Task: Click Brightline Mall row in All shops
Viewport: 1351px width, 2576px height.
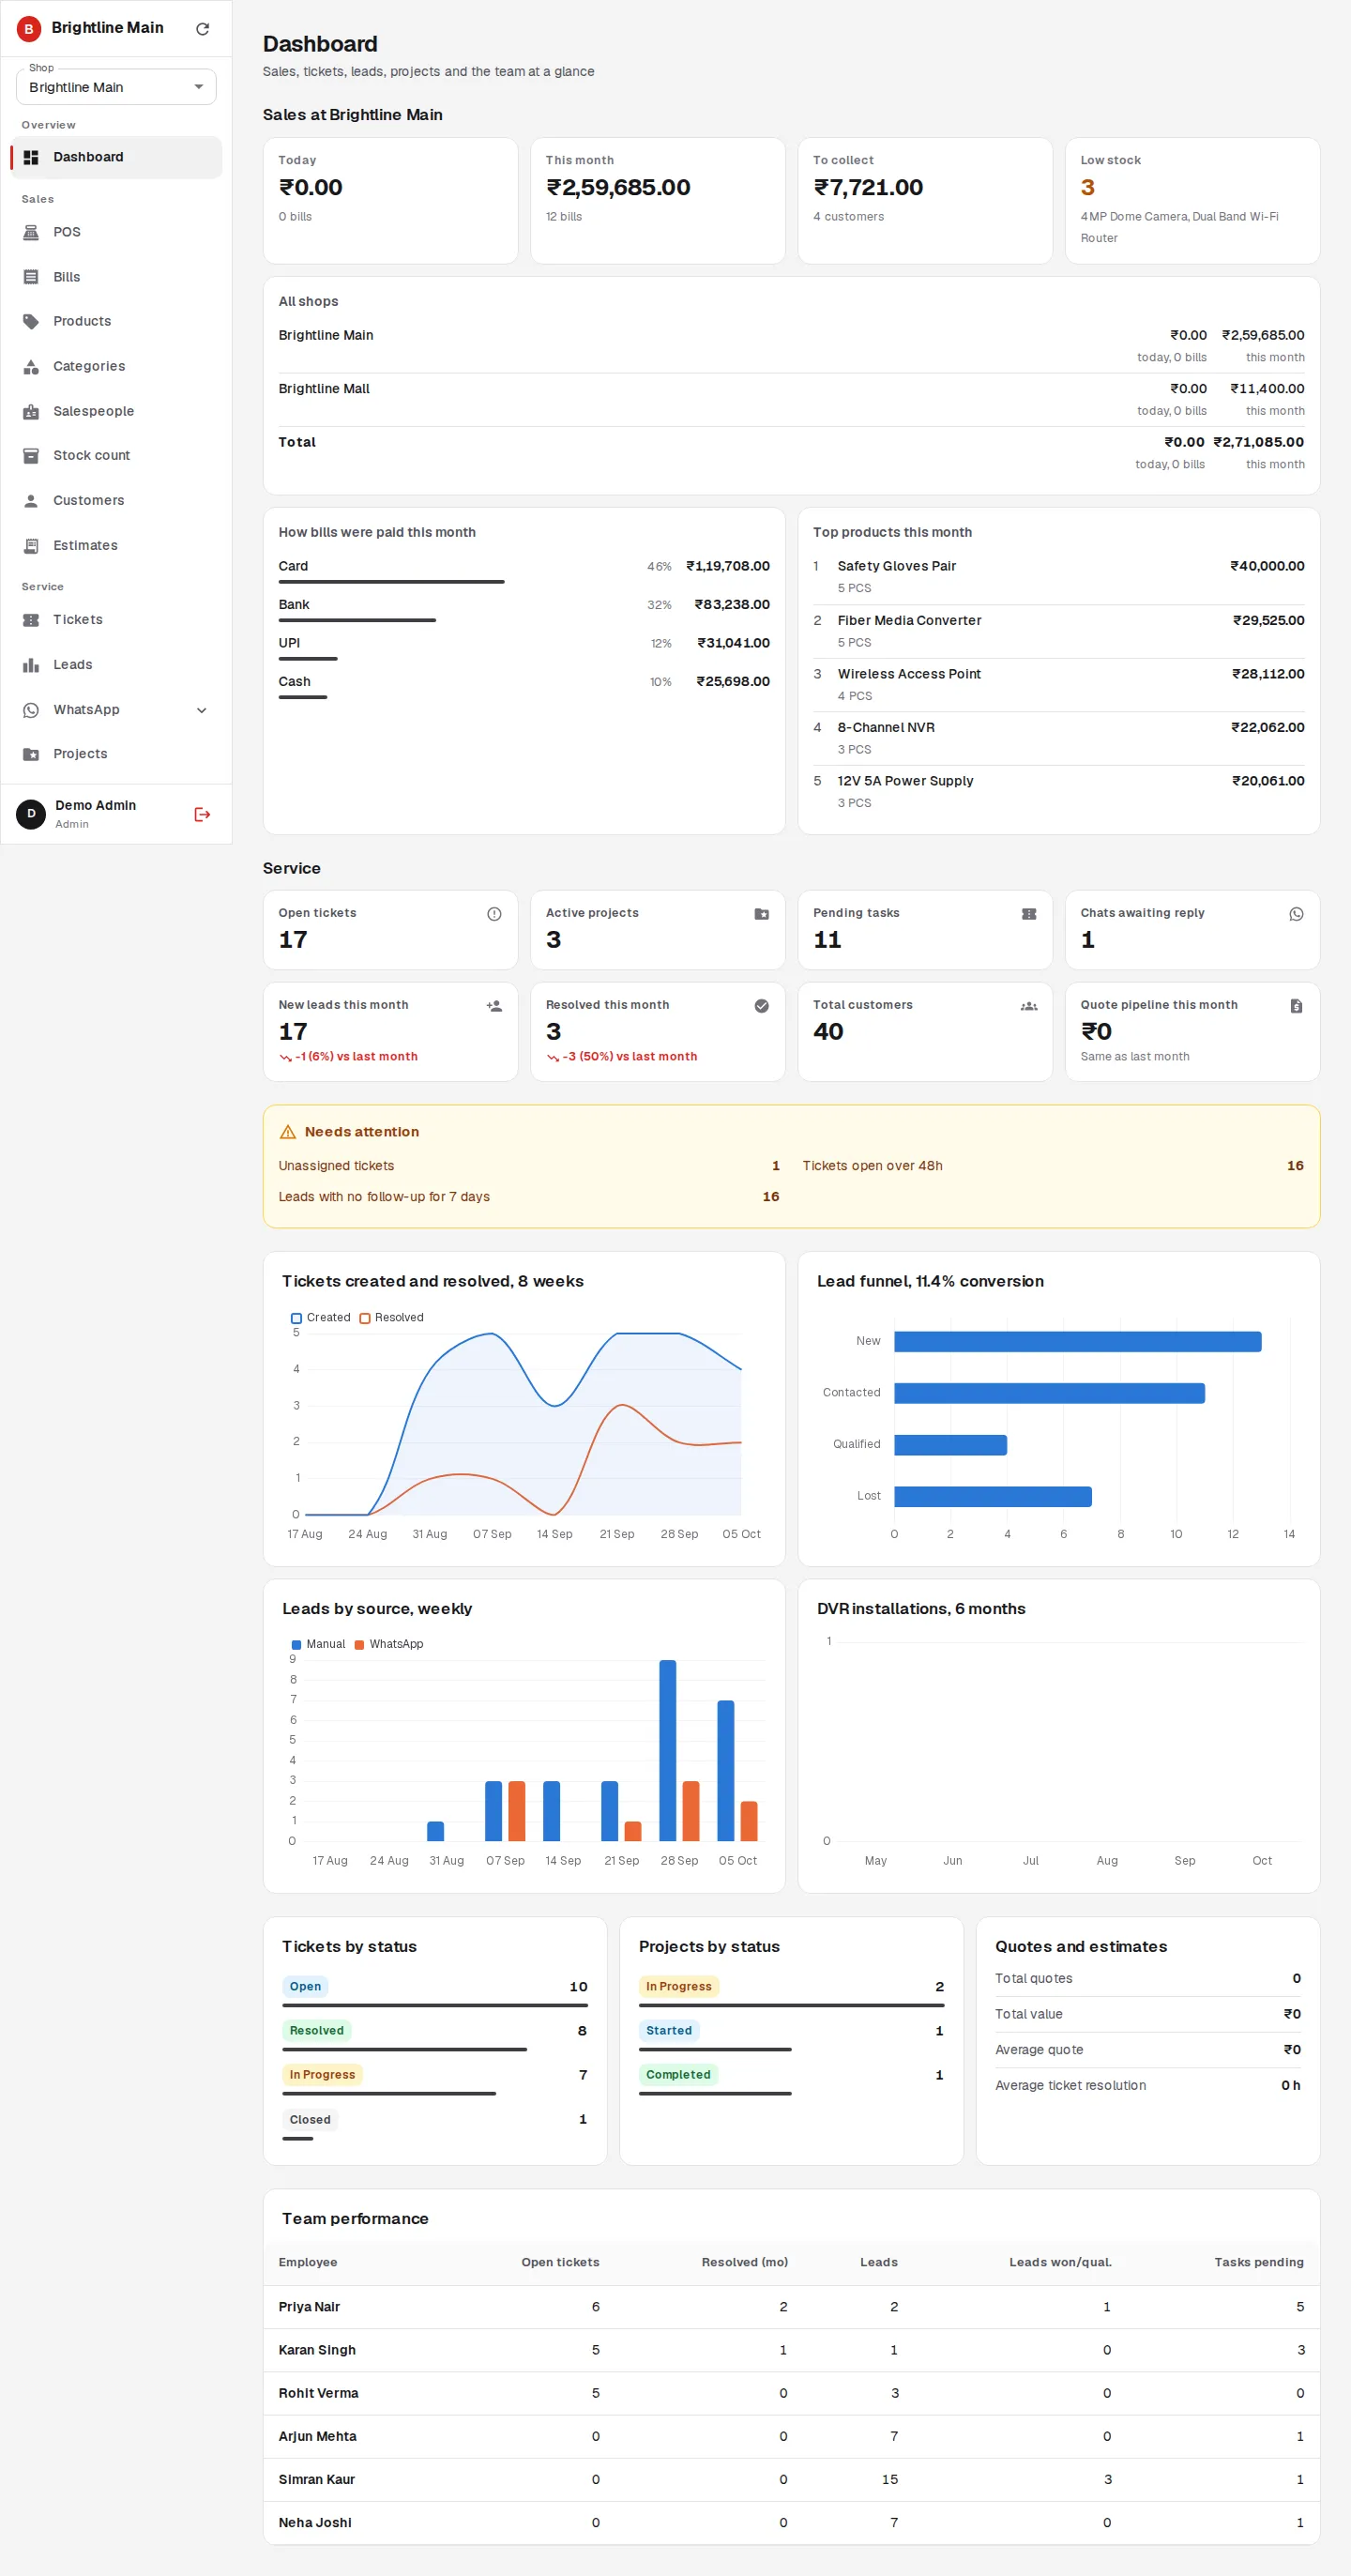Action: tap(791, 400)
